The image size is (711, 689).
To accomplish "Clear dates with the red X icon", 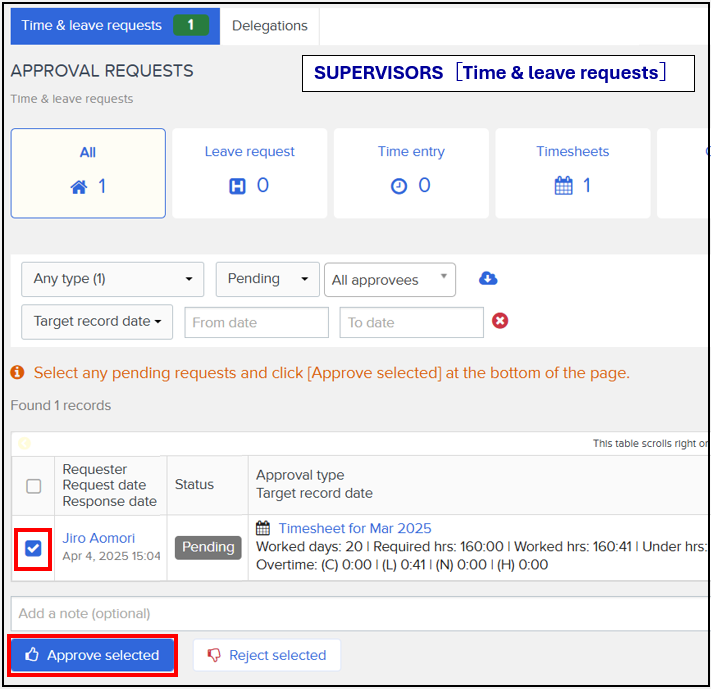I will pyautogui.click(x=500, y=321).
